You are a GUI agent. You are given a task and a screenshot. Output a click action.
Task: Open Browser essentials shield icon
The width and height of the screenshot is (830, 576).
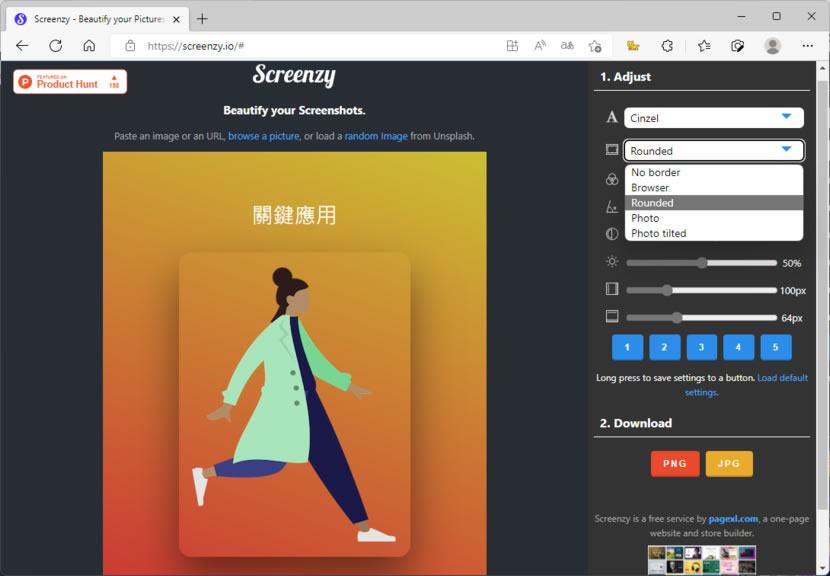[x=737, y=46]
